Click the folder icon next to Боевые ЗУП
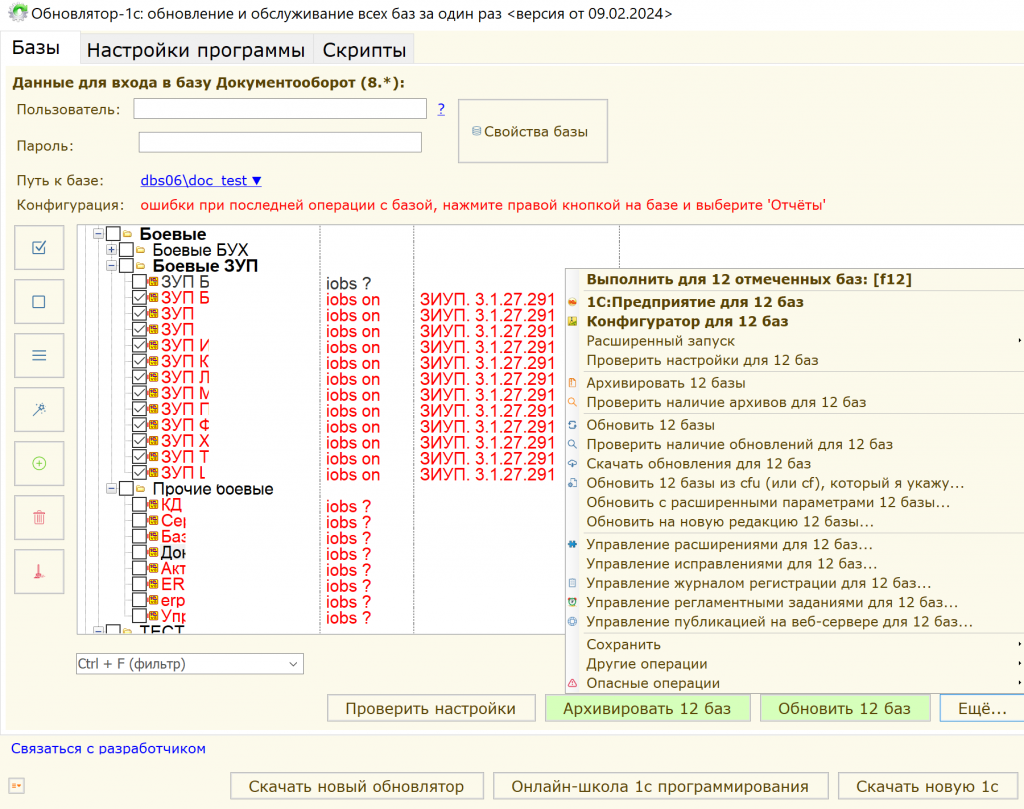Screen dimensions: 1024x809 point(140,266)
